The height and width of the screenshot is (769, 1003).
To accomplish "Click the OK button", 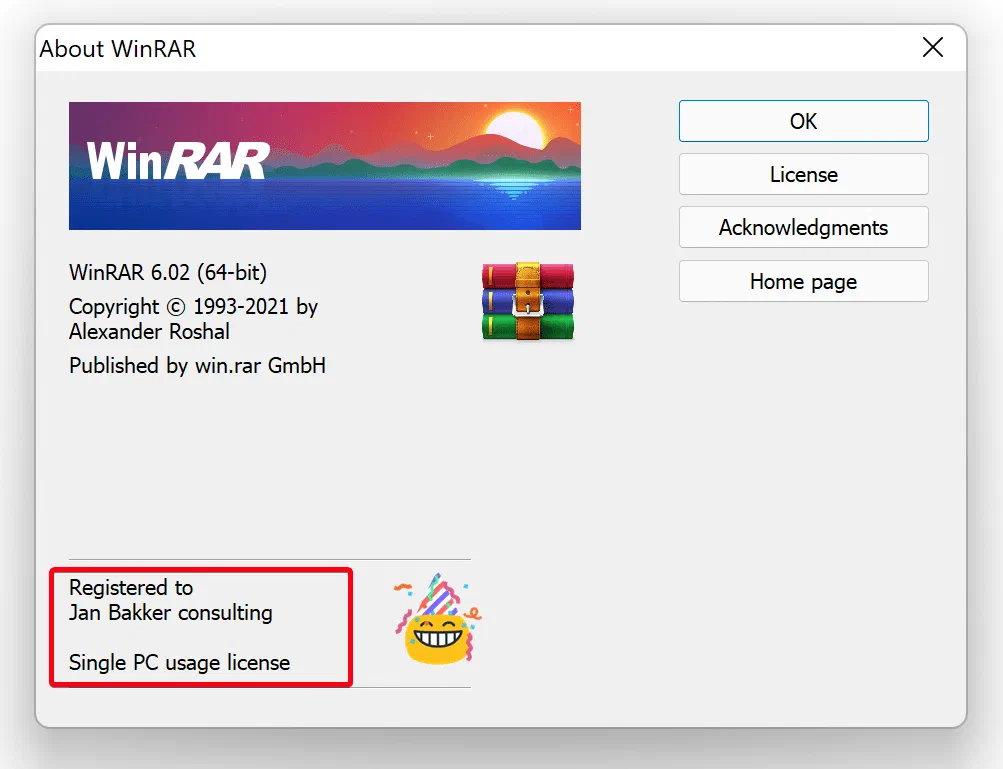I will click(803, 121).
